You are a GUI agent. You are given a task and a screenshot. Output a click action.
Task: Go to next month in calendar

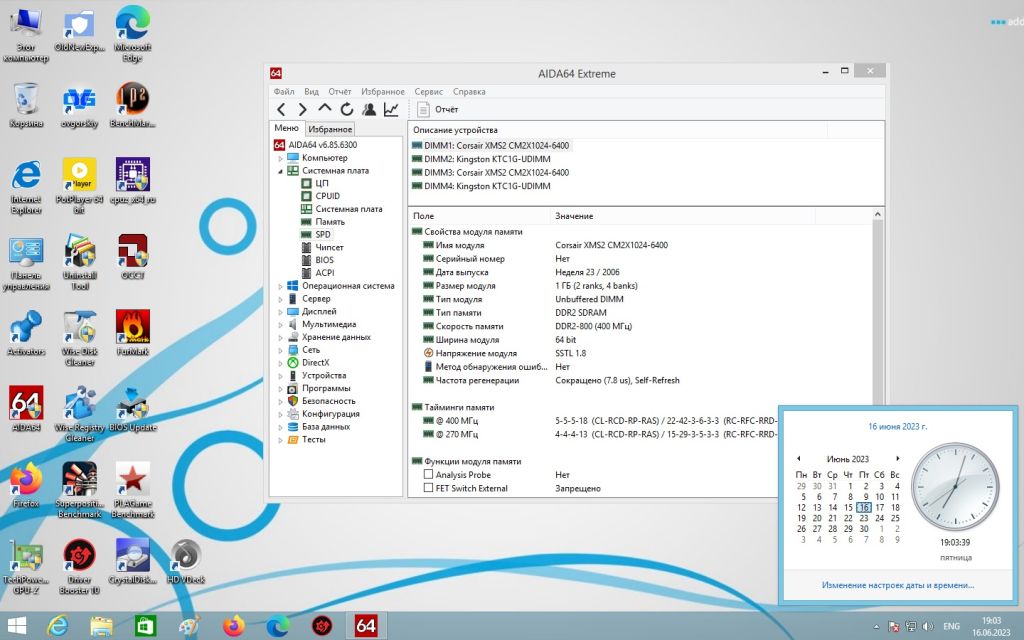898,458
